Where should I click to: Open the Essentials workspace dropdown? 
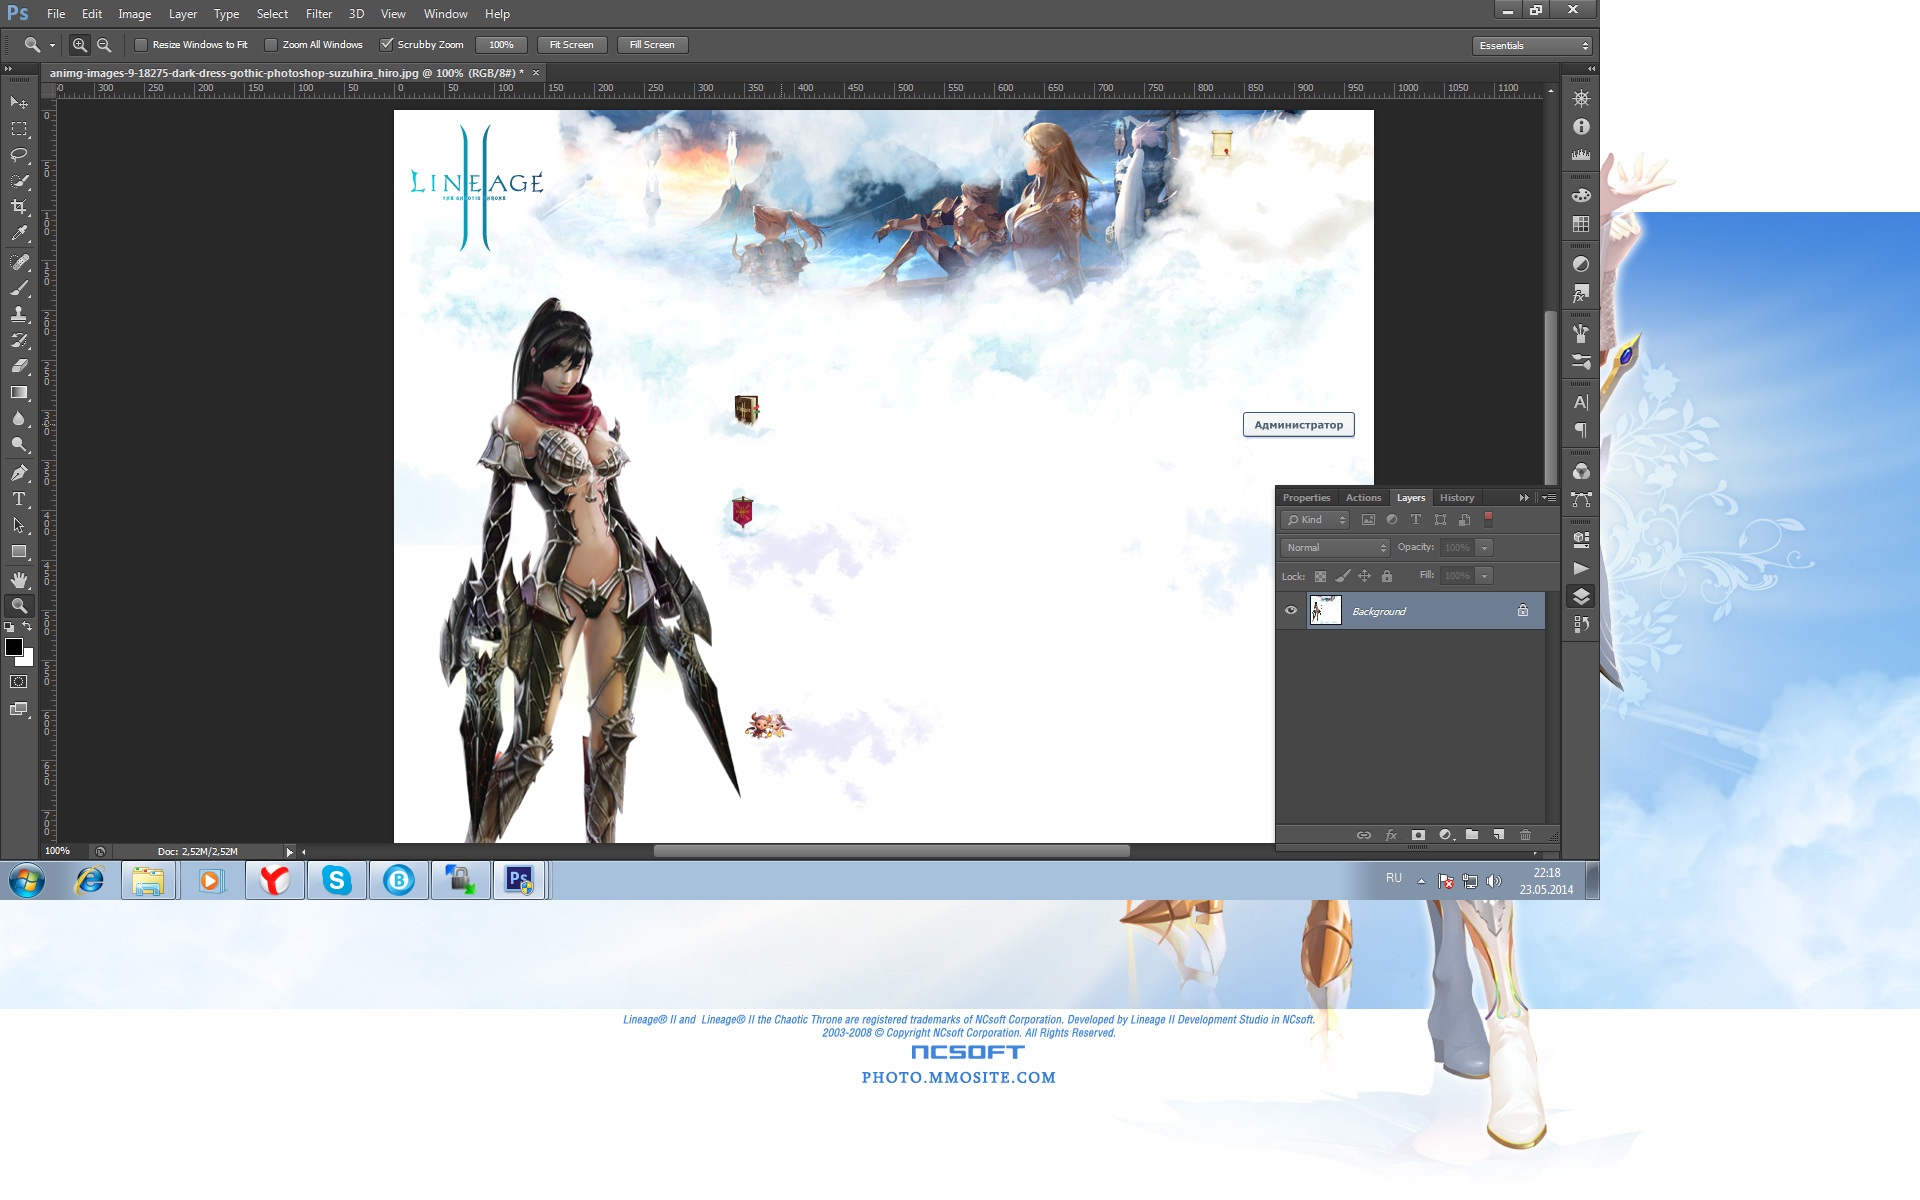1532,46
